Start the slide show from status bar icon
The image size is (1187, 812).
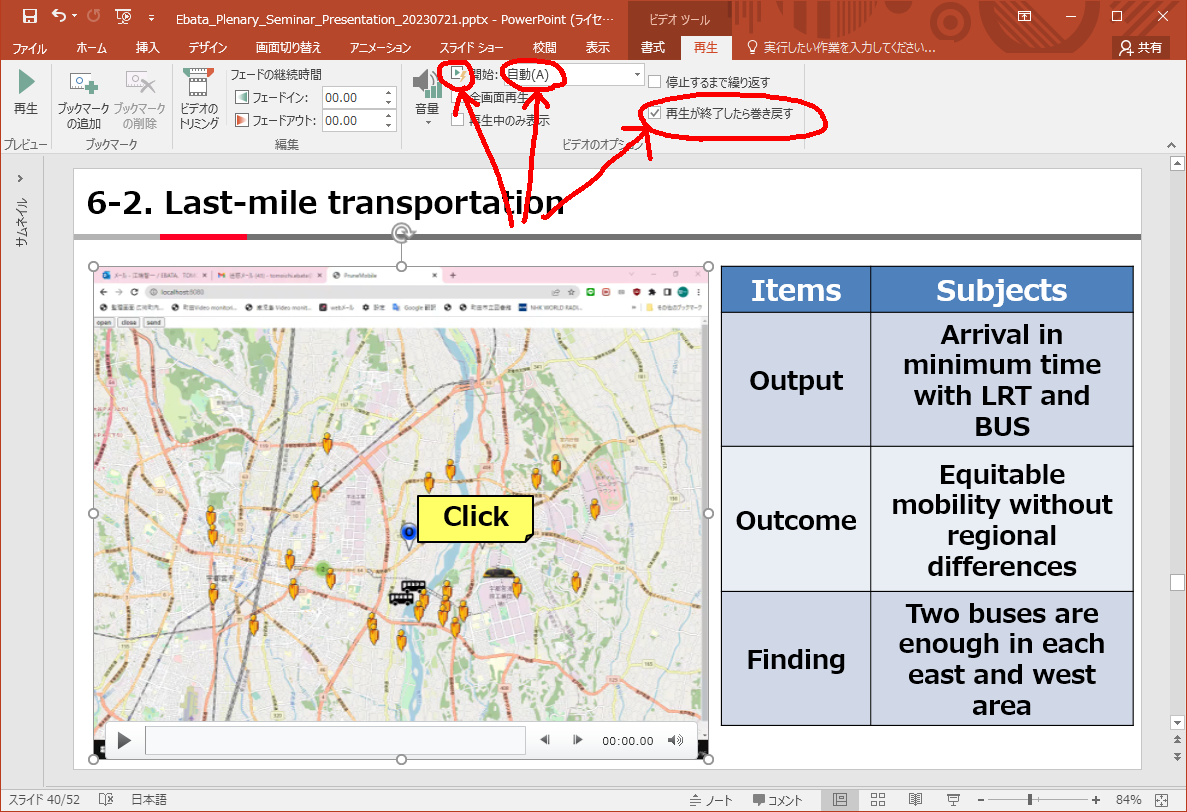click(x=953, y=800)
